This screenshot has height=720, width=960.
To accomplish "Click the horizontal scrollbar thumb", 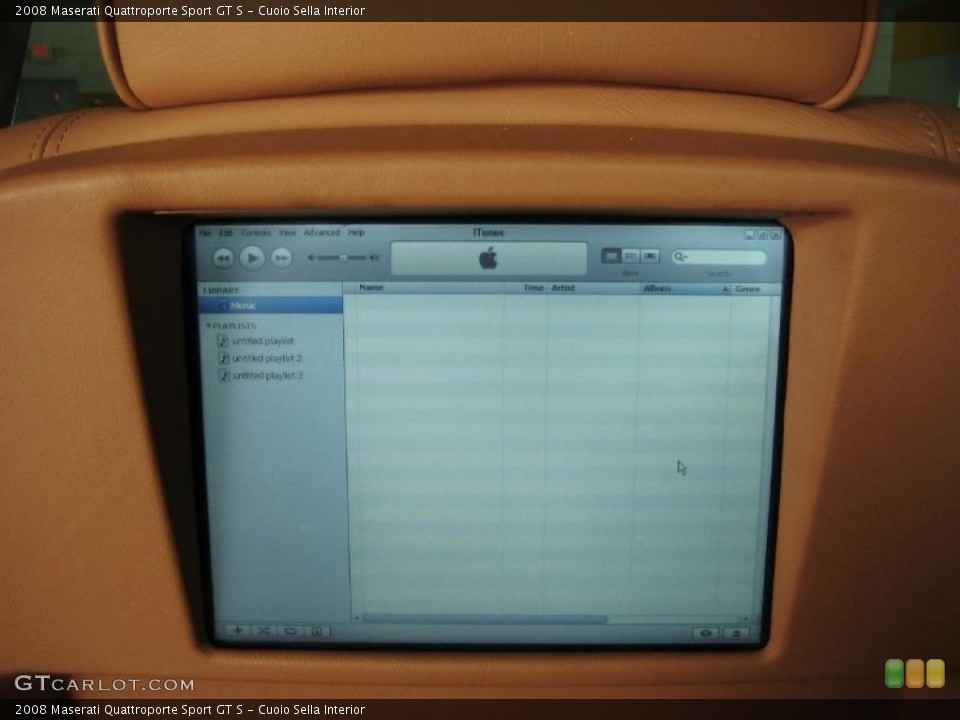I will tap(485, 619).
